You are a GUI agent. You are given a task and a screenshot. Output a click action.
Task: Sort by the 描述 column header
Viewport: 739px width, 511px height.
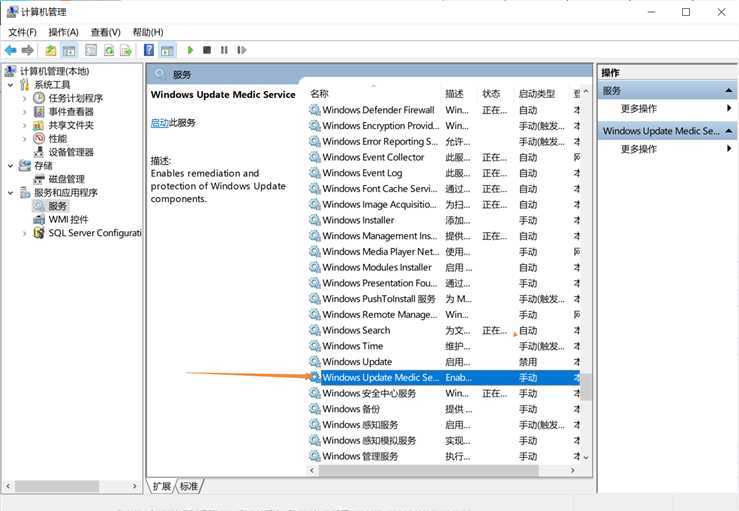pos(454,94)
